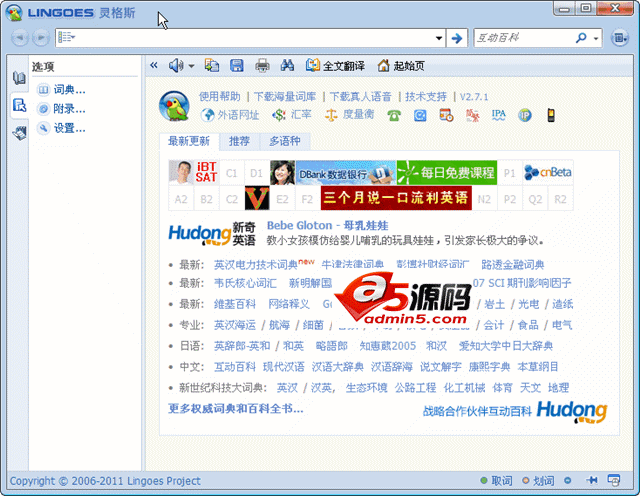Click the save floppy disk icon
Screen dimensions: 640x496
tap(237, 65)
